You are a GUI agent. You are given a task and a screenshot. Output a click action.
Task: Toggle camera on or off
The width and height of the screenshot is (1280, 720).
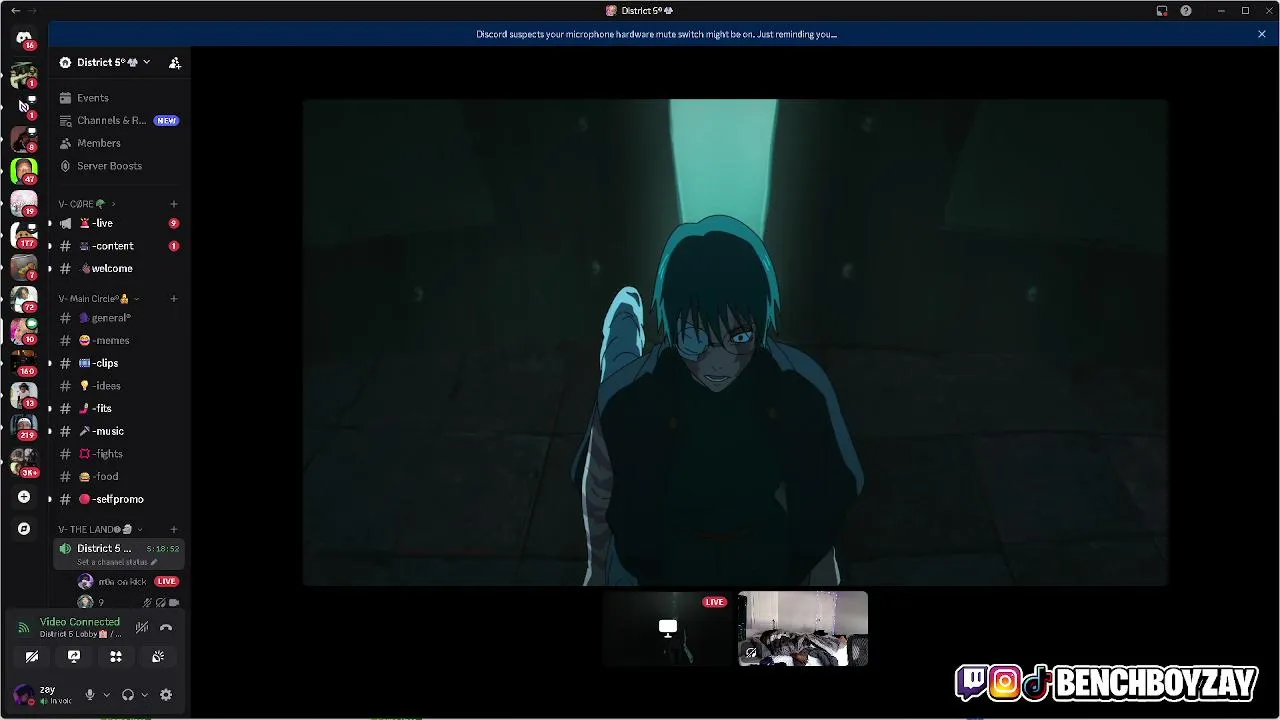pos(32,656)
